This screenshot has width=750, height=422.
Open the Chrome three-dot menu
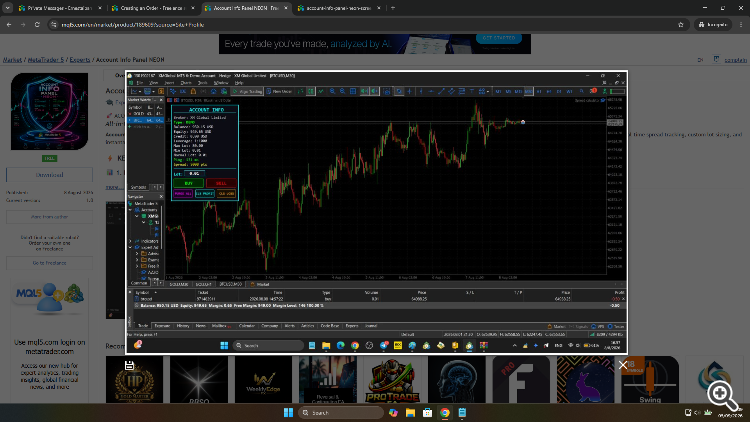coord(741,24)
